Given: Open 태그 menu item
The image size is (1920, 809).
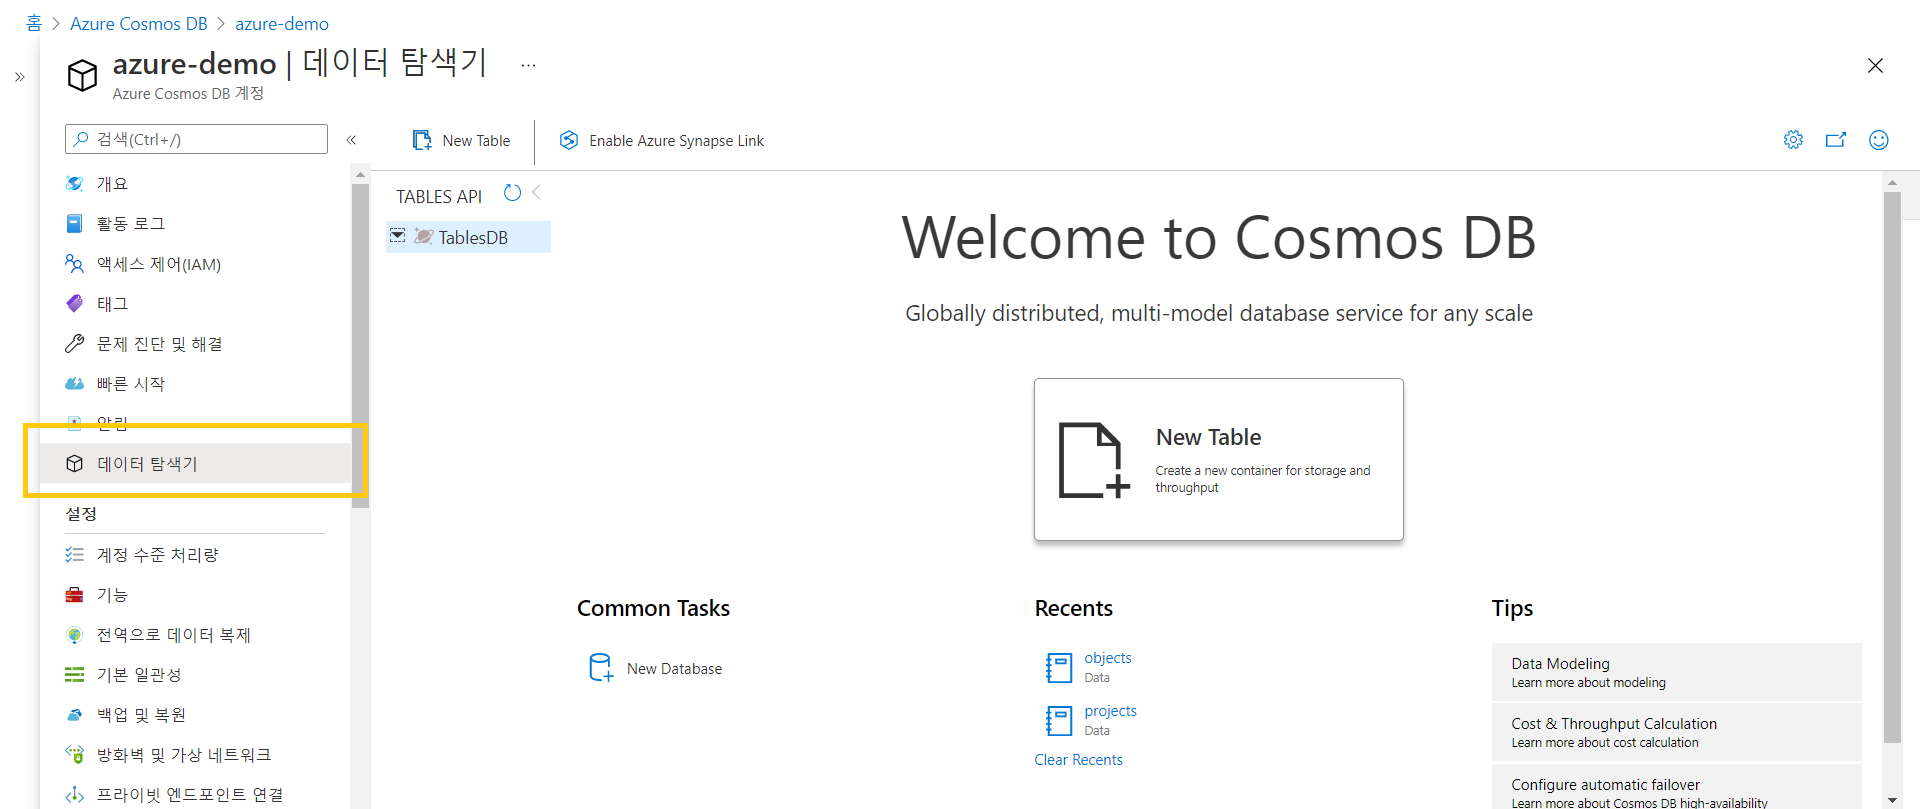Looking at the screenshot, I should coord(195,304).
